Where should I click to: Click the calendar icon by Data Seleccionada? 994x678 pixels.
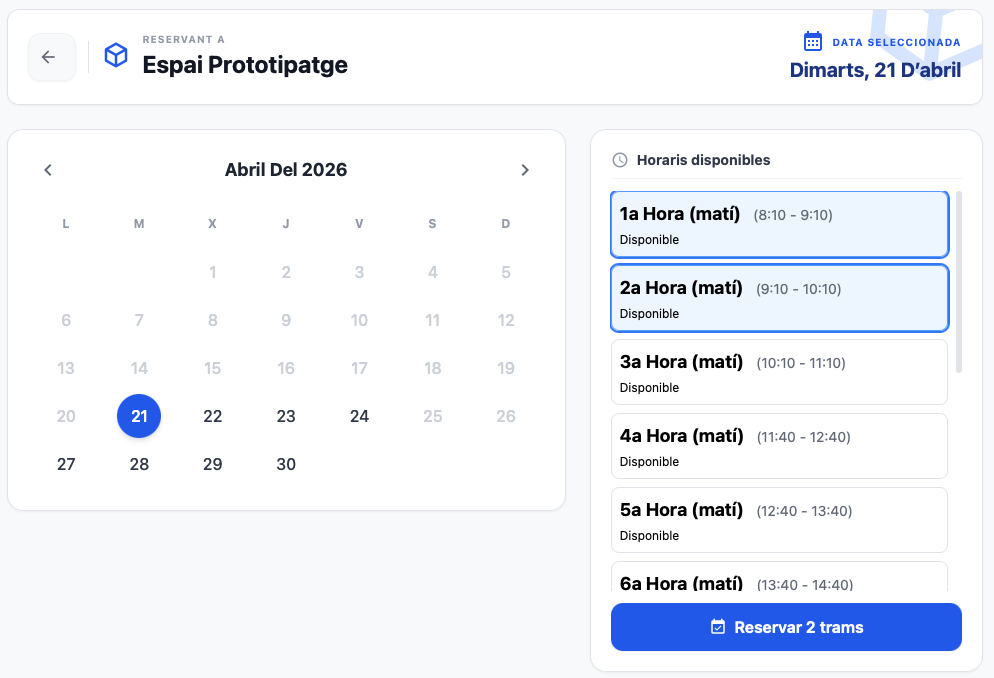pyautogui.click(x=813, y=42)
